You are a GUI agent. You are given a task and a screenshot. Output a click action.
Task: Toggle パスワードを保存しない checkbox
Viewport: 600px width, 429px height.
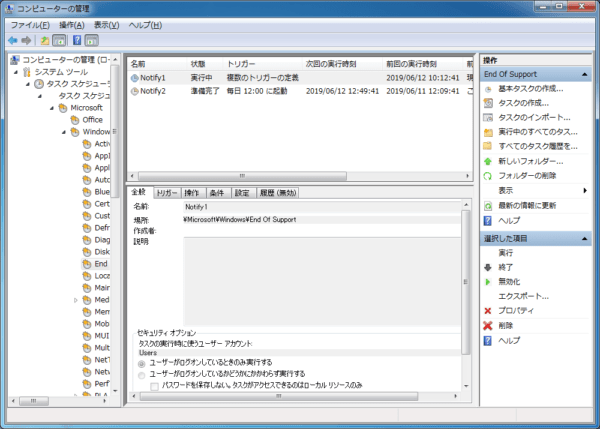tap(155, 386)
